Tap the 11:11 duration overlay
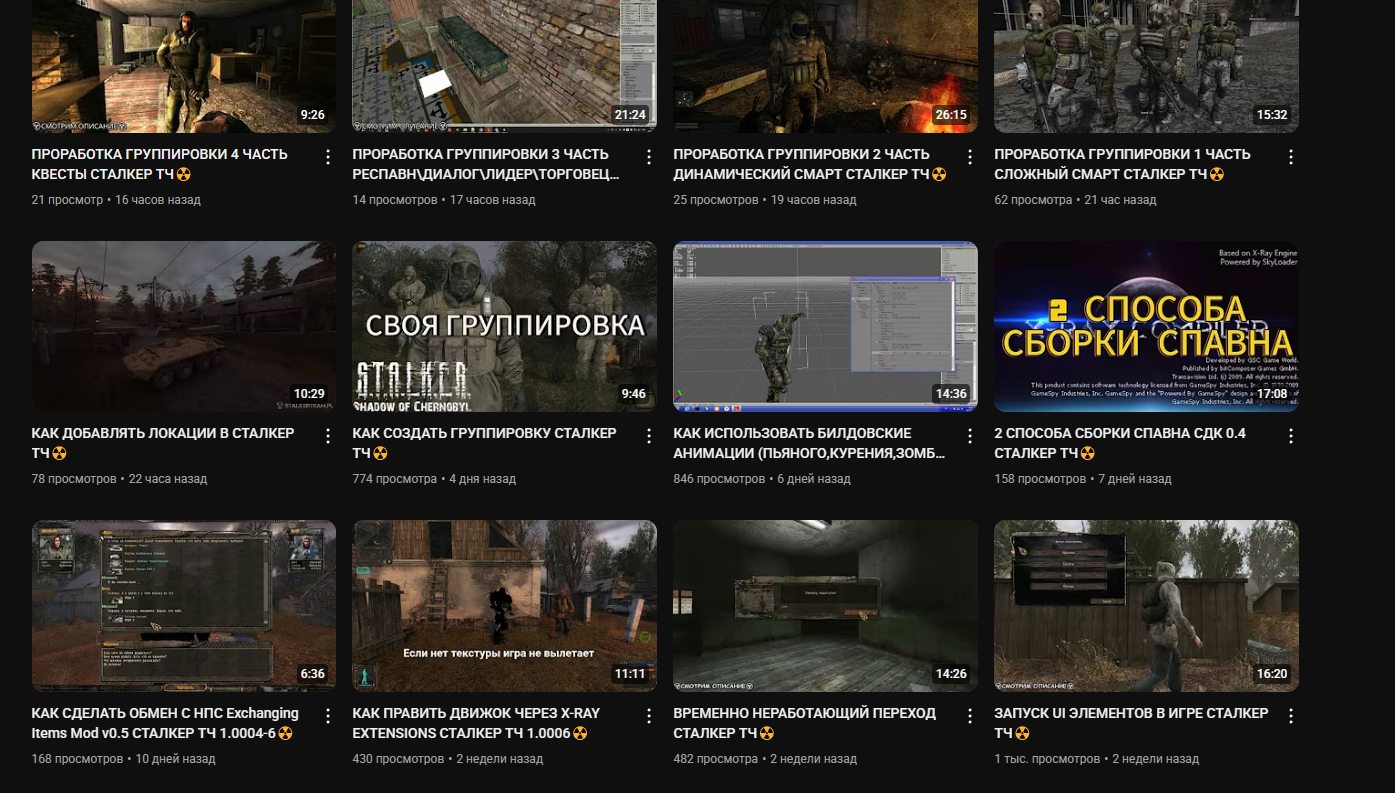Screen dimensions: 1395x793 coord(630,674)
